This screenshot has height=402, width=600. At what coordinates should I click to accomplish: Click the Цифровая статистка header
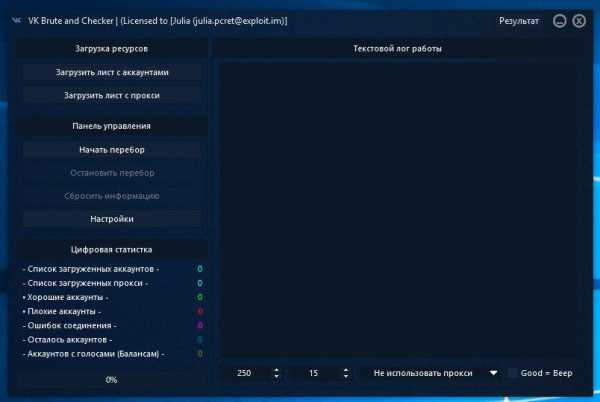pos(111,249)
